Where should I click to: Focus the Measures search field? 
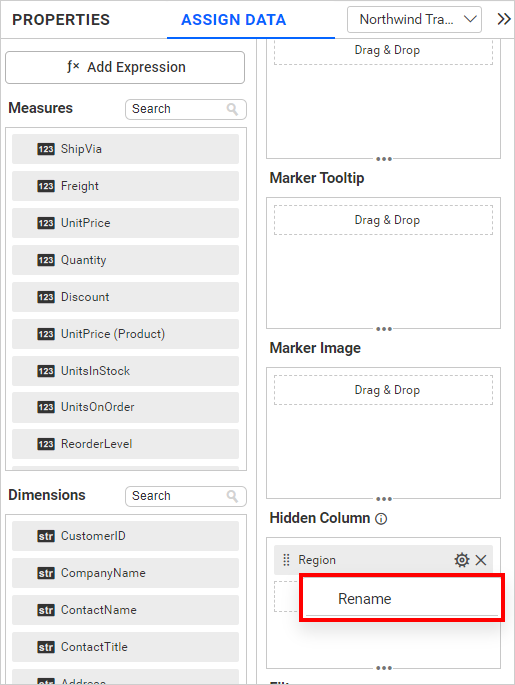pyautogui.click(x=186, y=109)
